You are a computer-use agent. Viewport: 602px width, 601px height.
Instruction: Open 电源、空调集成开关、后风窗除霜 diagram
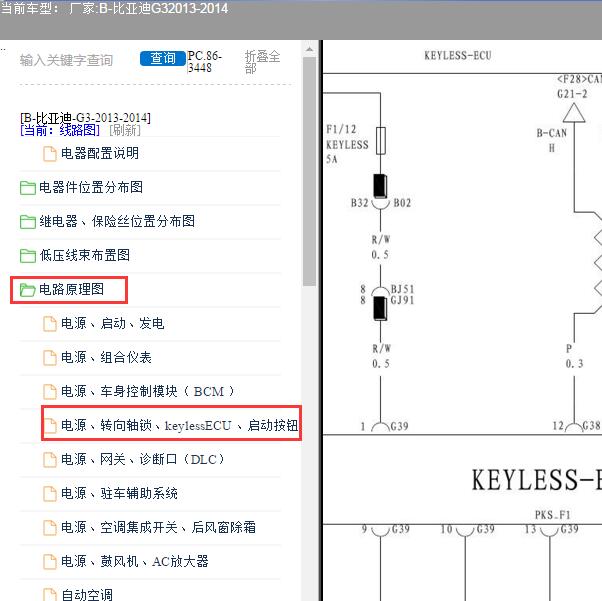pyautogui.click(x=159, y=527)
